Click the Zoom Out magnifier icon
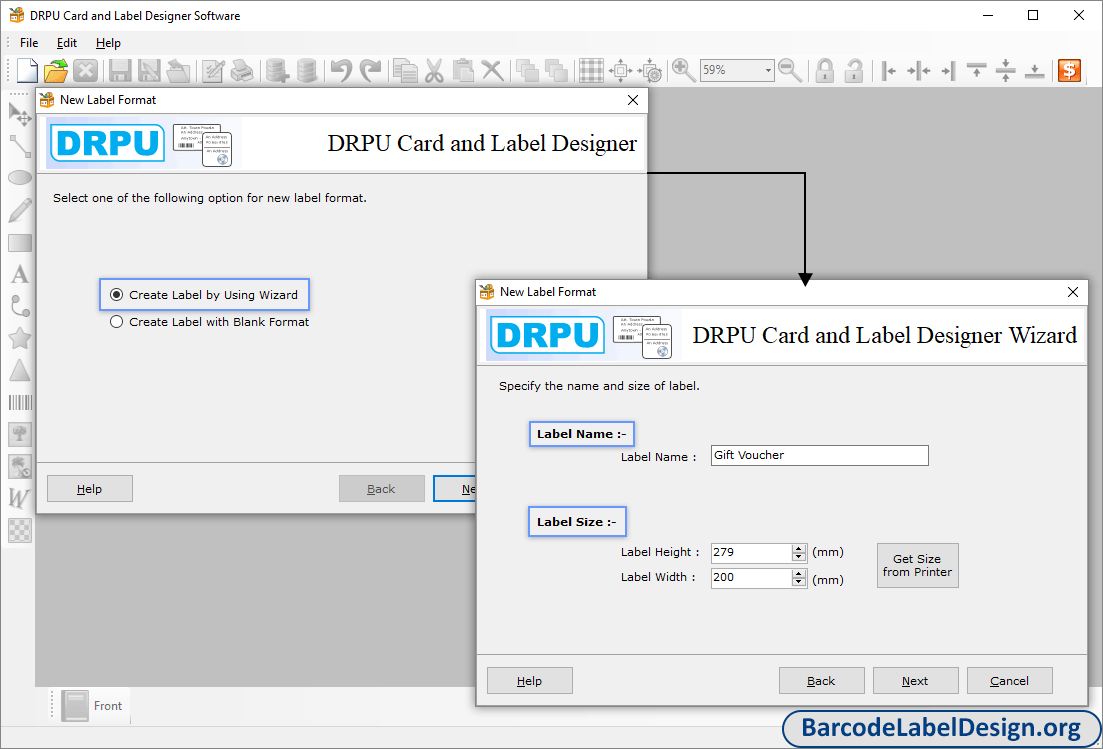 point(790,70)
